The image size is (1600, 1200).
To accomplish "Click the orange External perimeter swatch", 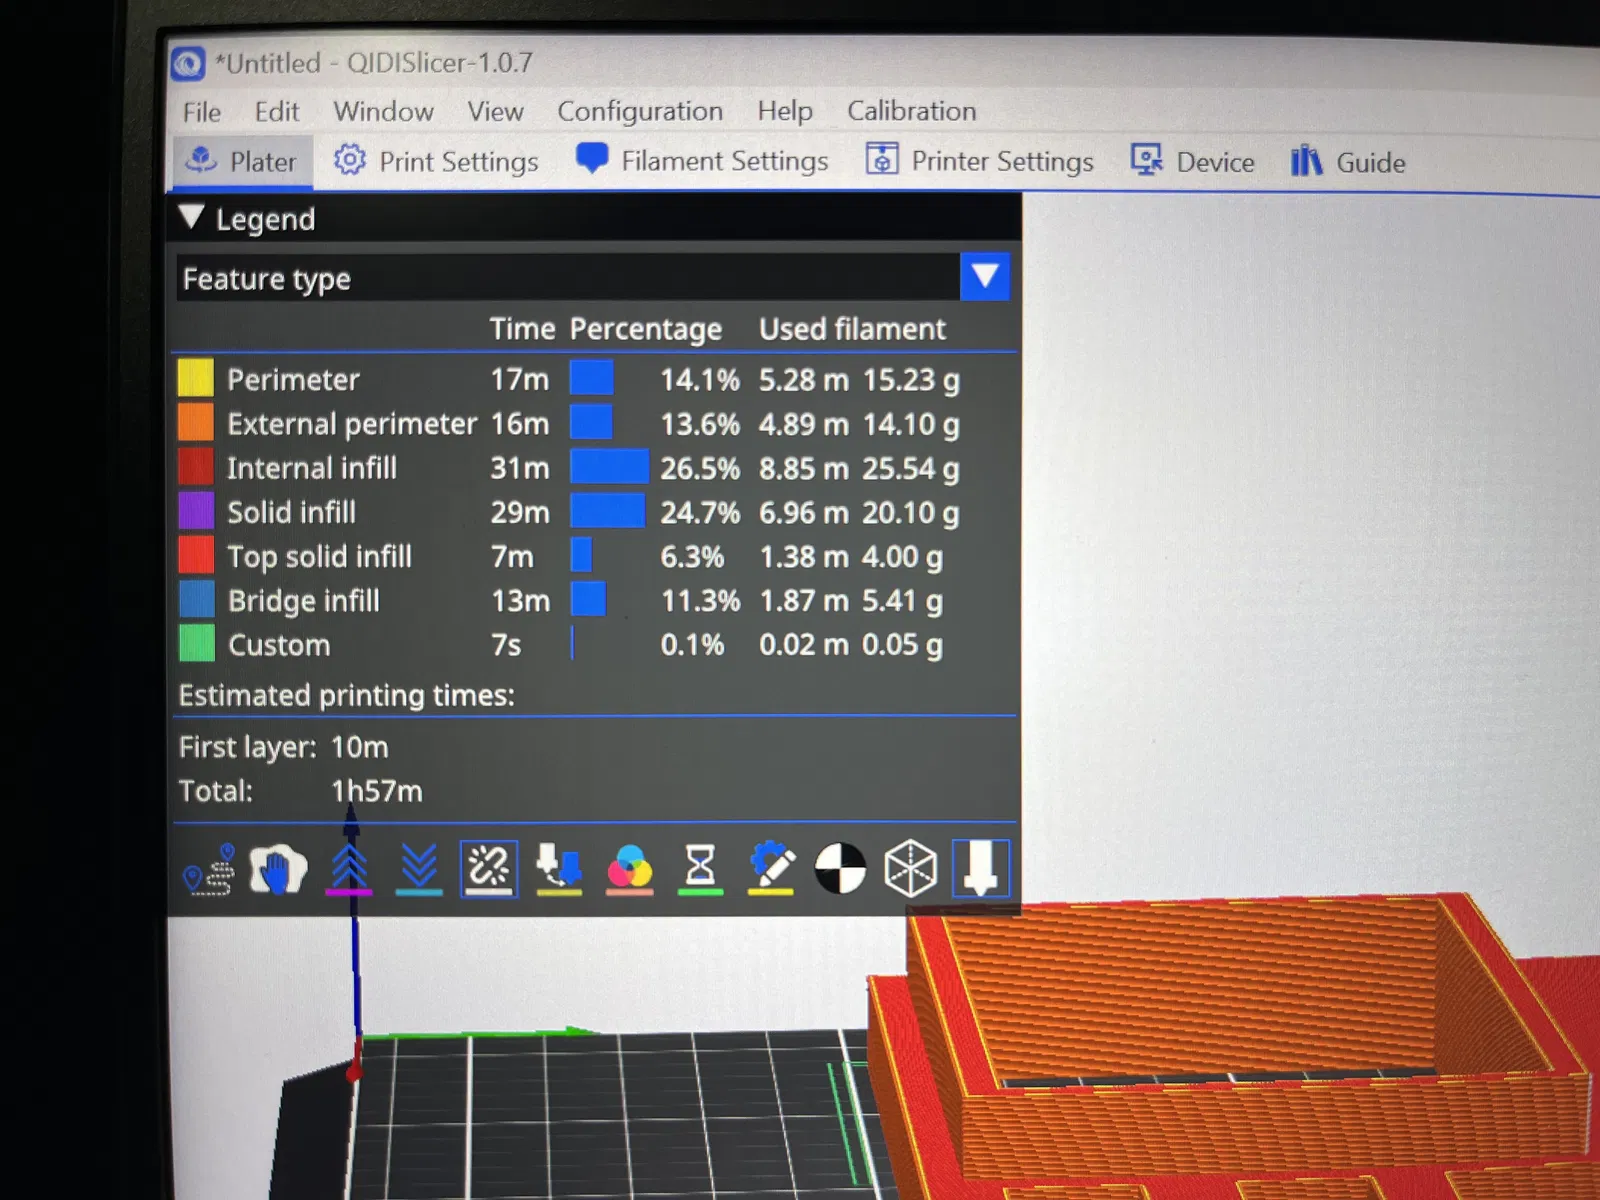I will [196, 422].
